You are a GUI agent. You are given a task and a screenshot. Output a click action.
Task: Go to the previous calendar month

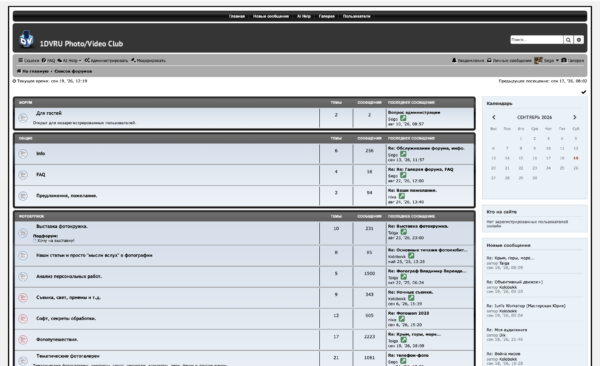tap(494, 117)
